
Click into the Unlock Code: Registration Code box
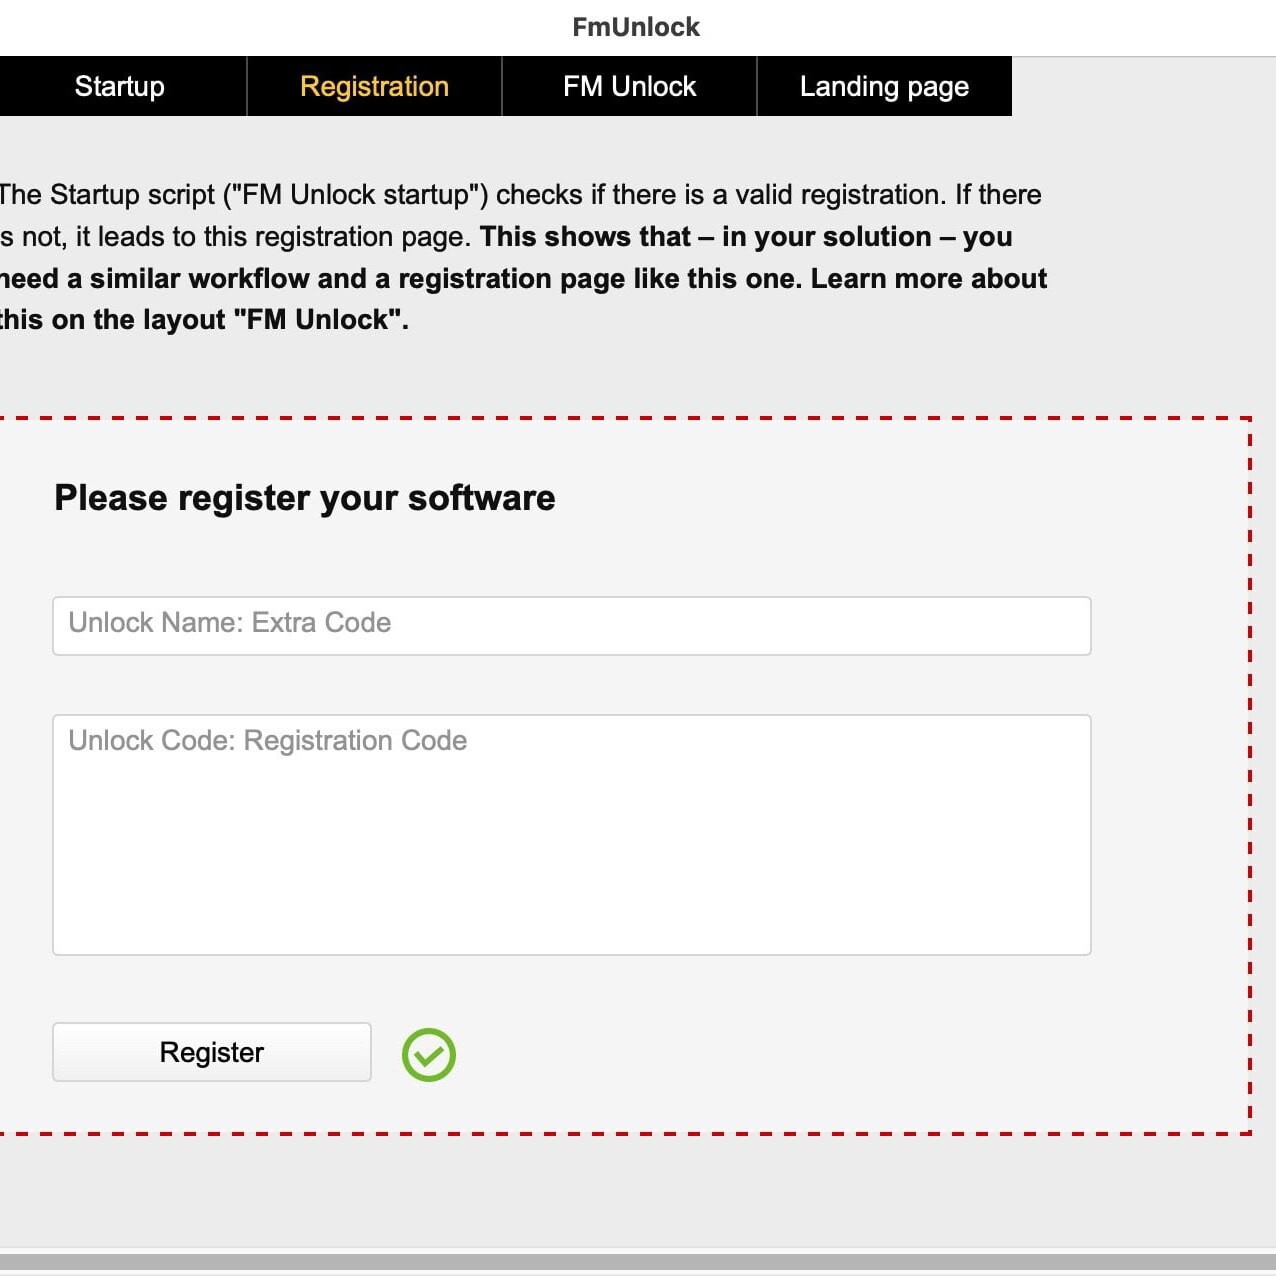(571, 834)
